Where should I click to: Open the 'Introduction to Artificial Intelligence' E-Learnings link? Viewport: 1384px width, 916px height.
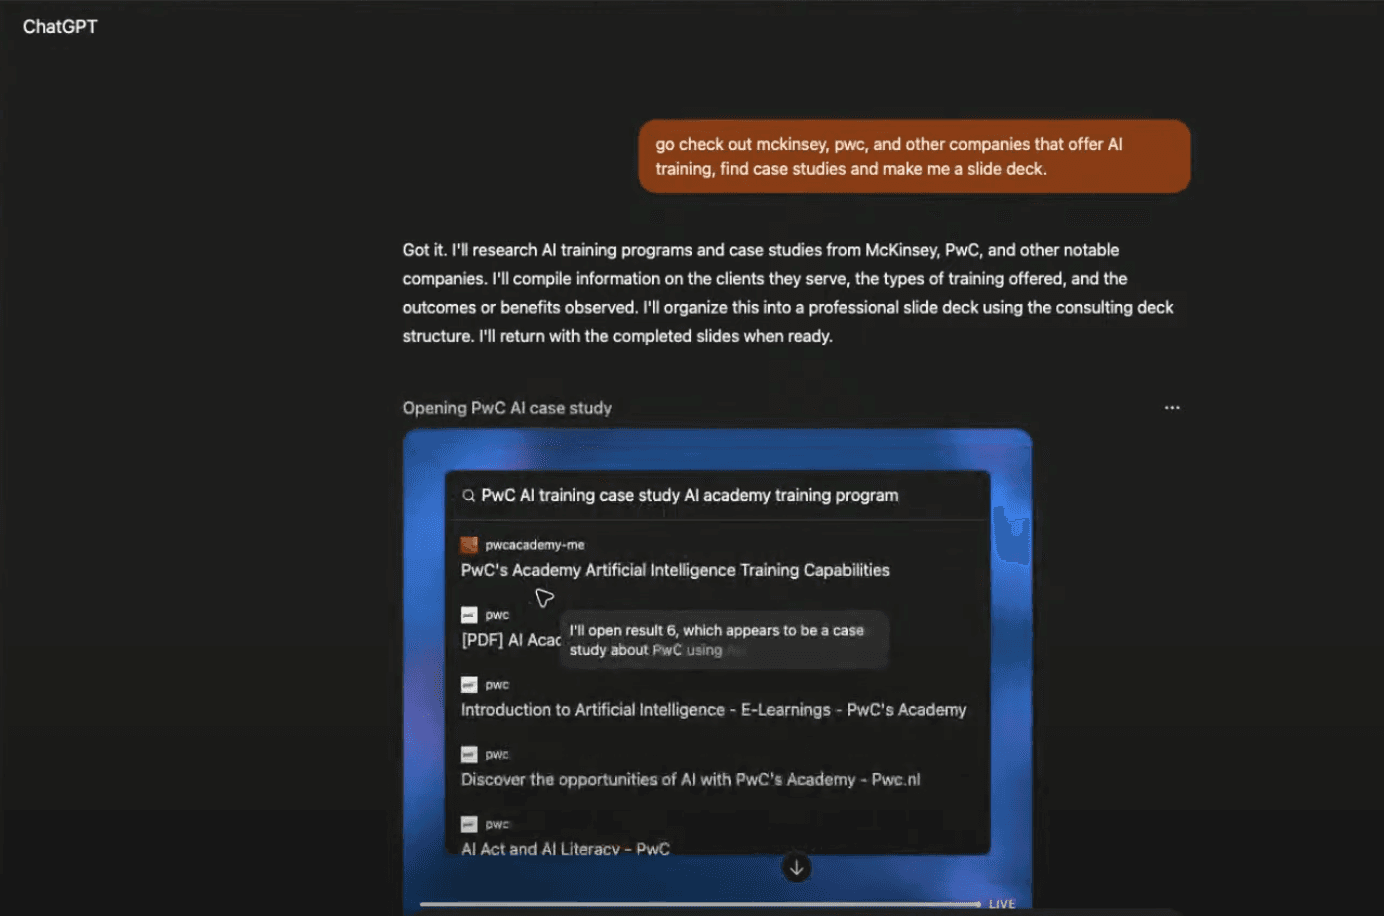[x=713, y=709]
